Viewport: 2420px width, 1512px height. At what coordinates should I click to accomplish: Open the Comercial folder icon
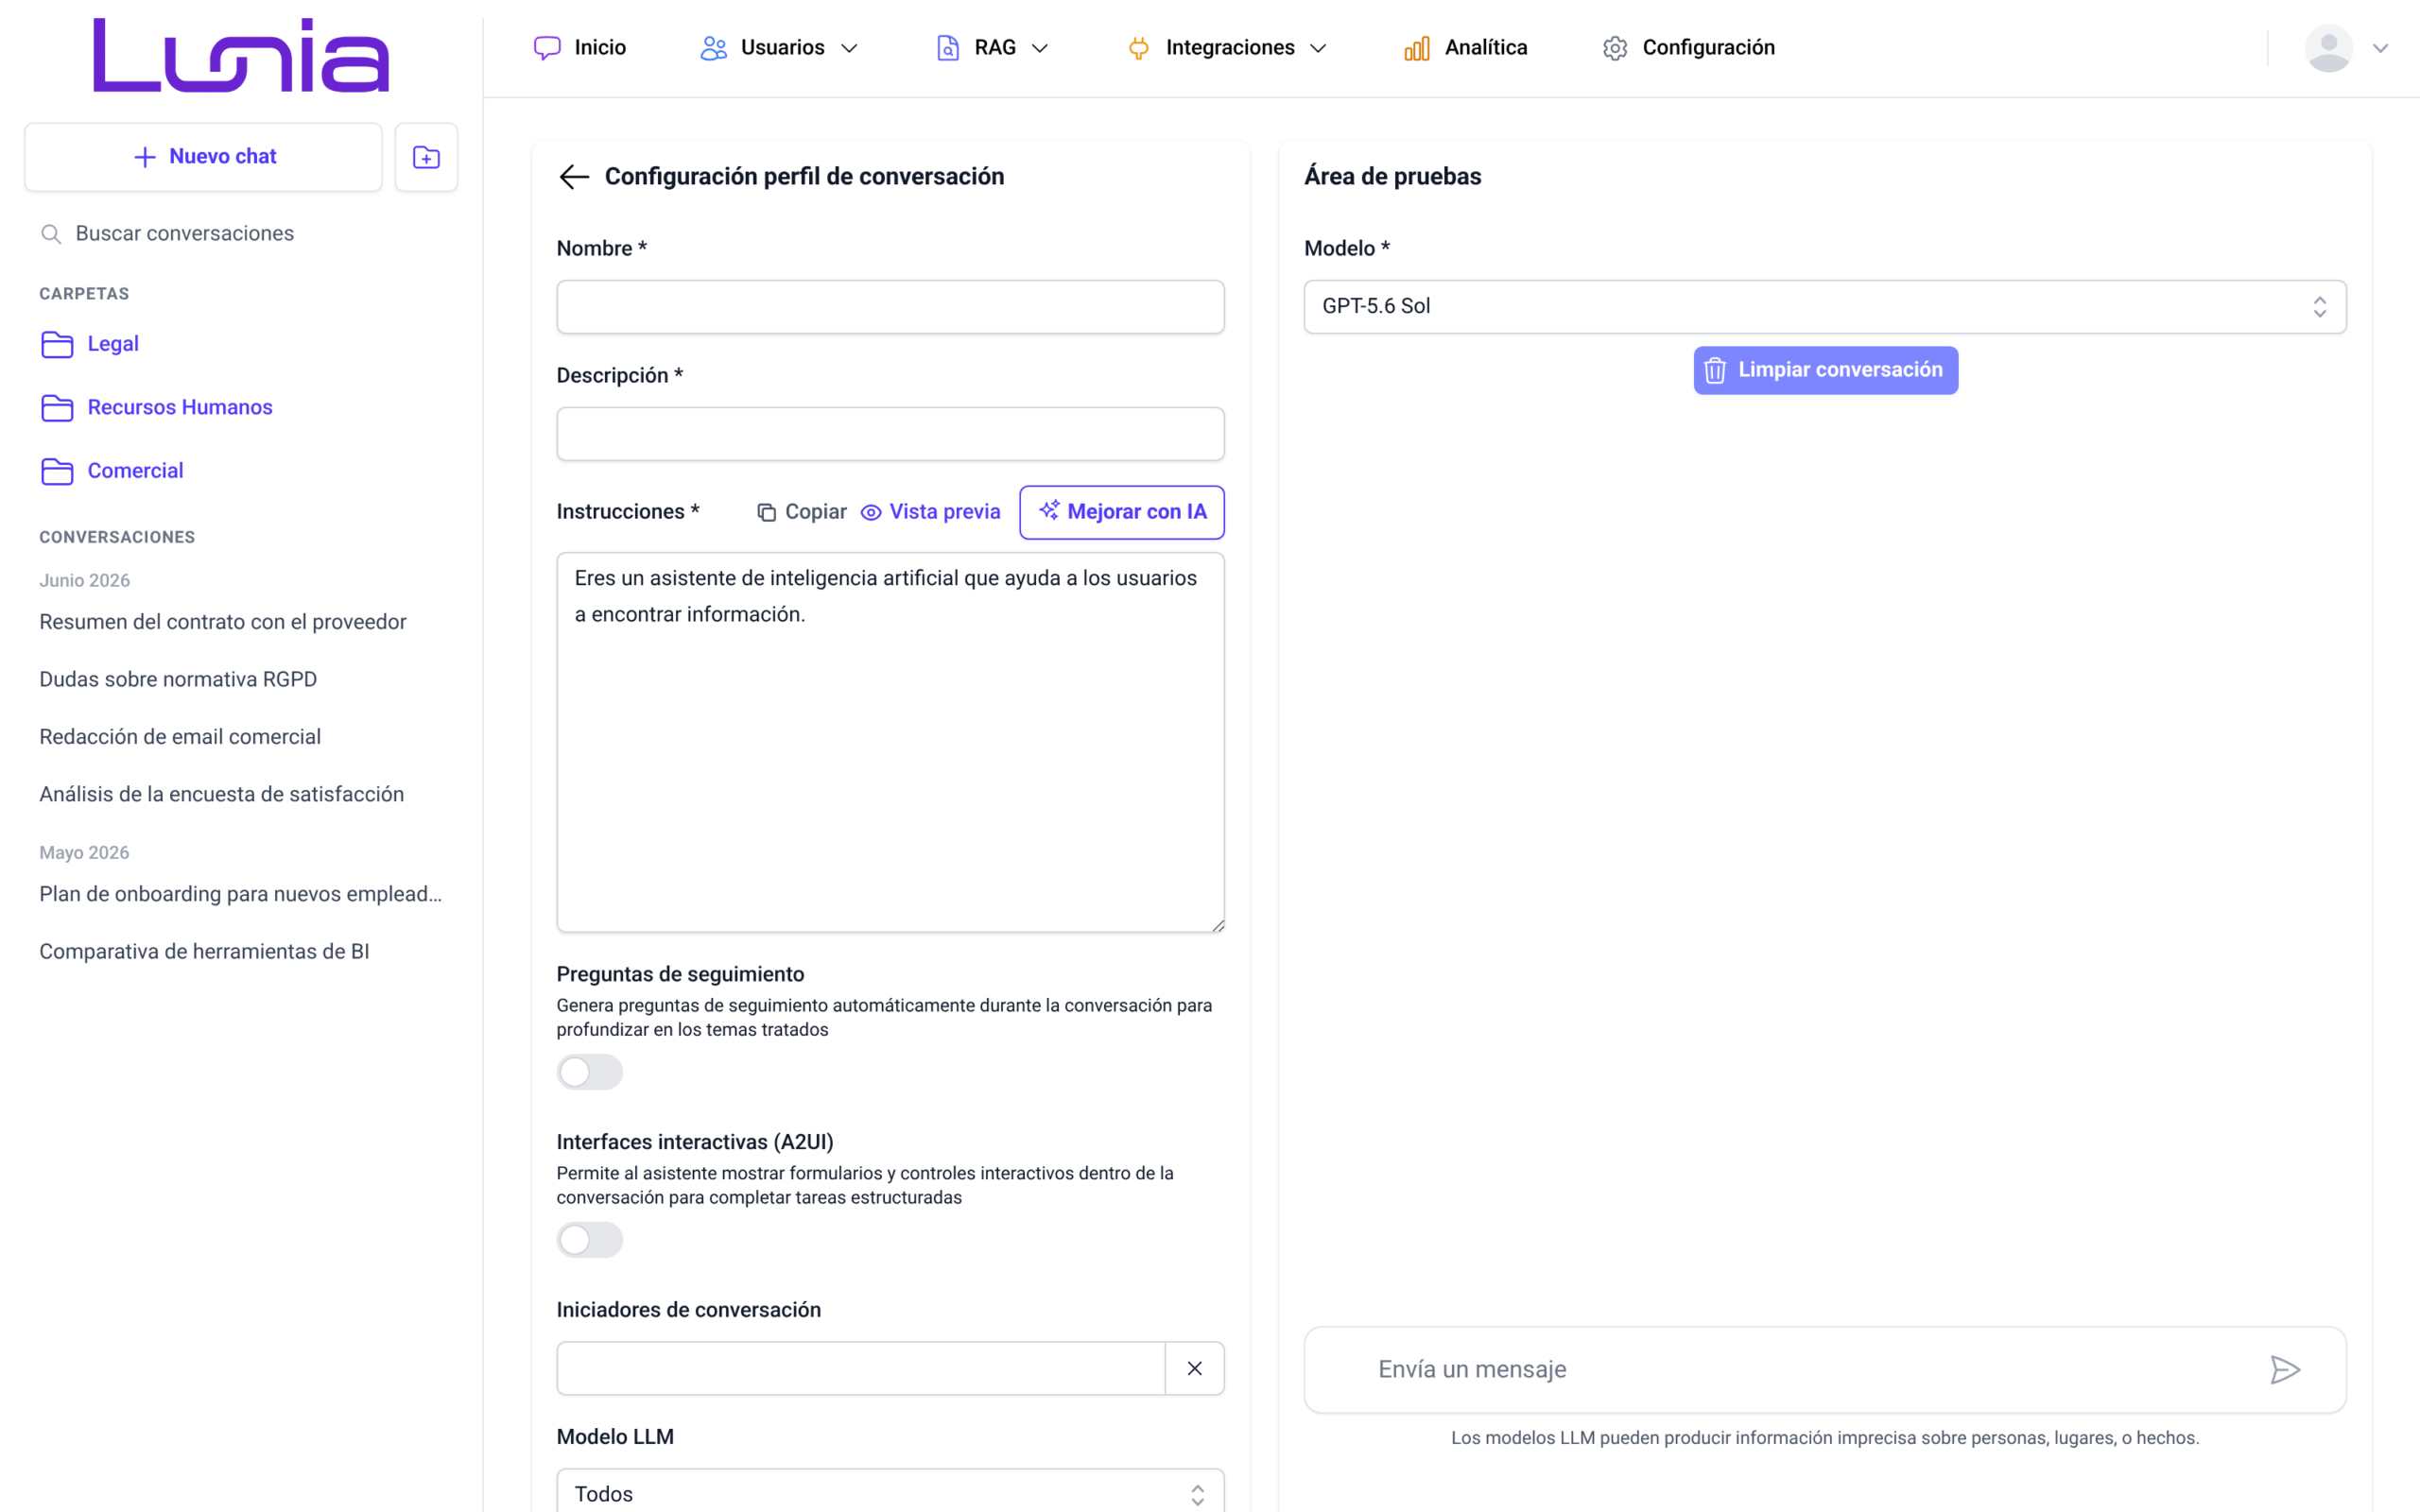pyautogui.click(x=57, y=471)
